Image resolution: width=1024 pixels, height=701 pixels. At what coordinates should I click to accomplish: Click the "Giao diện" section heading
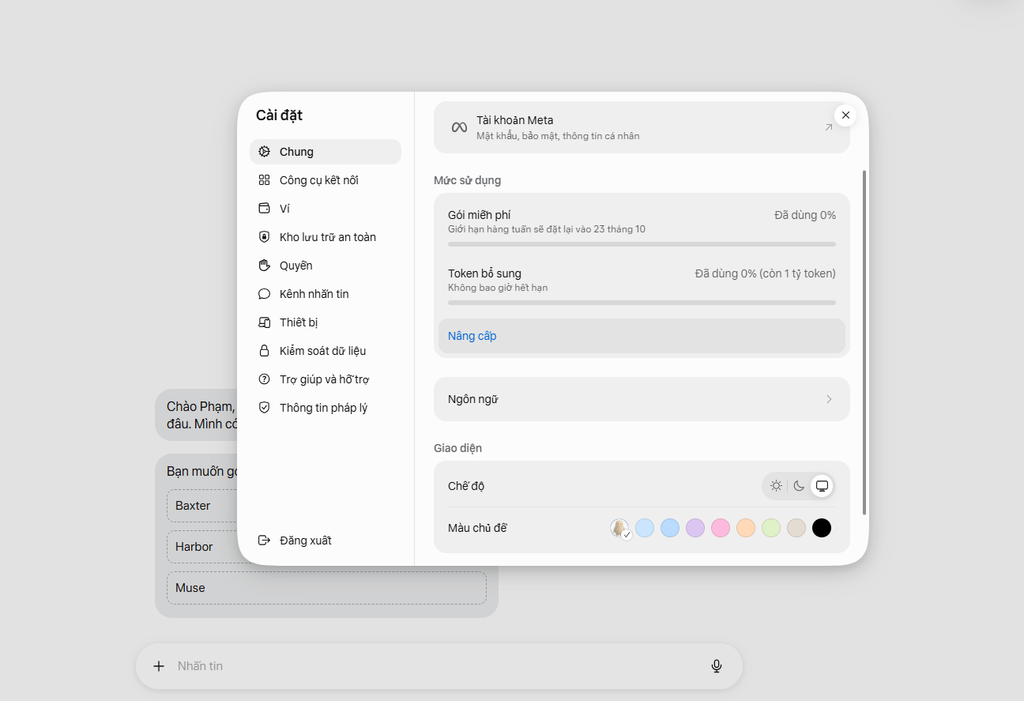pyautogui.click(x=458, y=448)
